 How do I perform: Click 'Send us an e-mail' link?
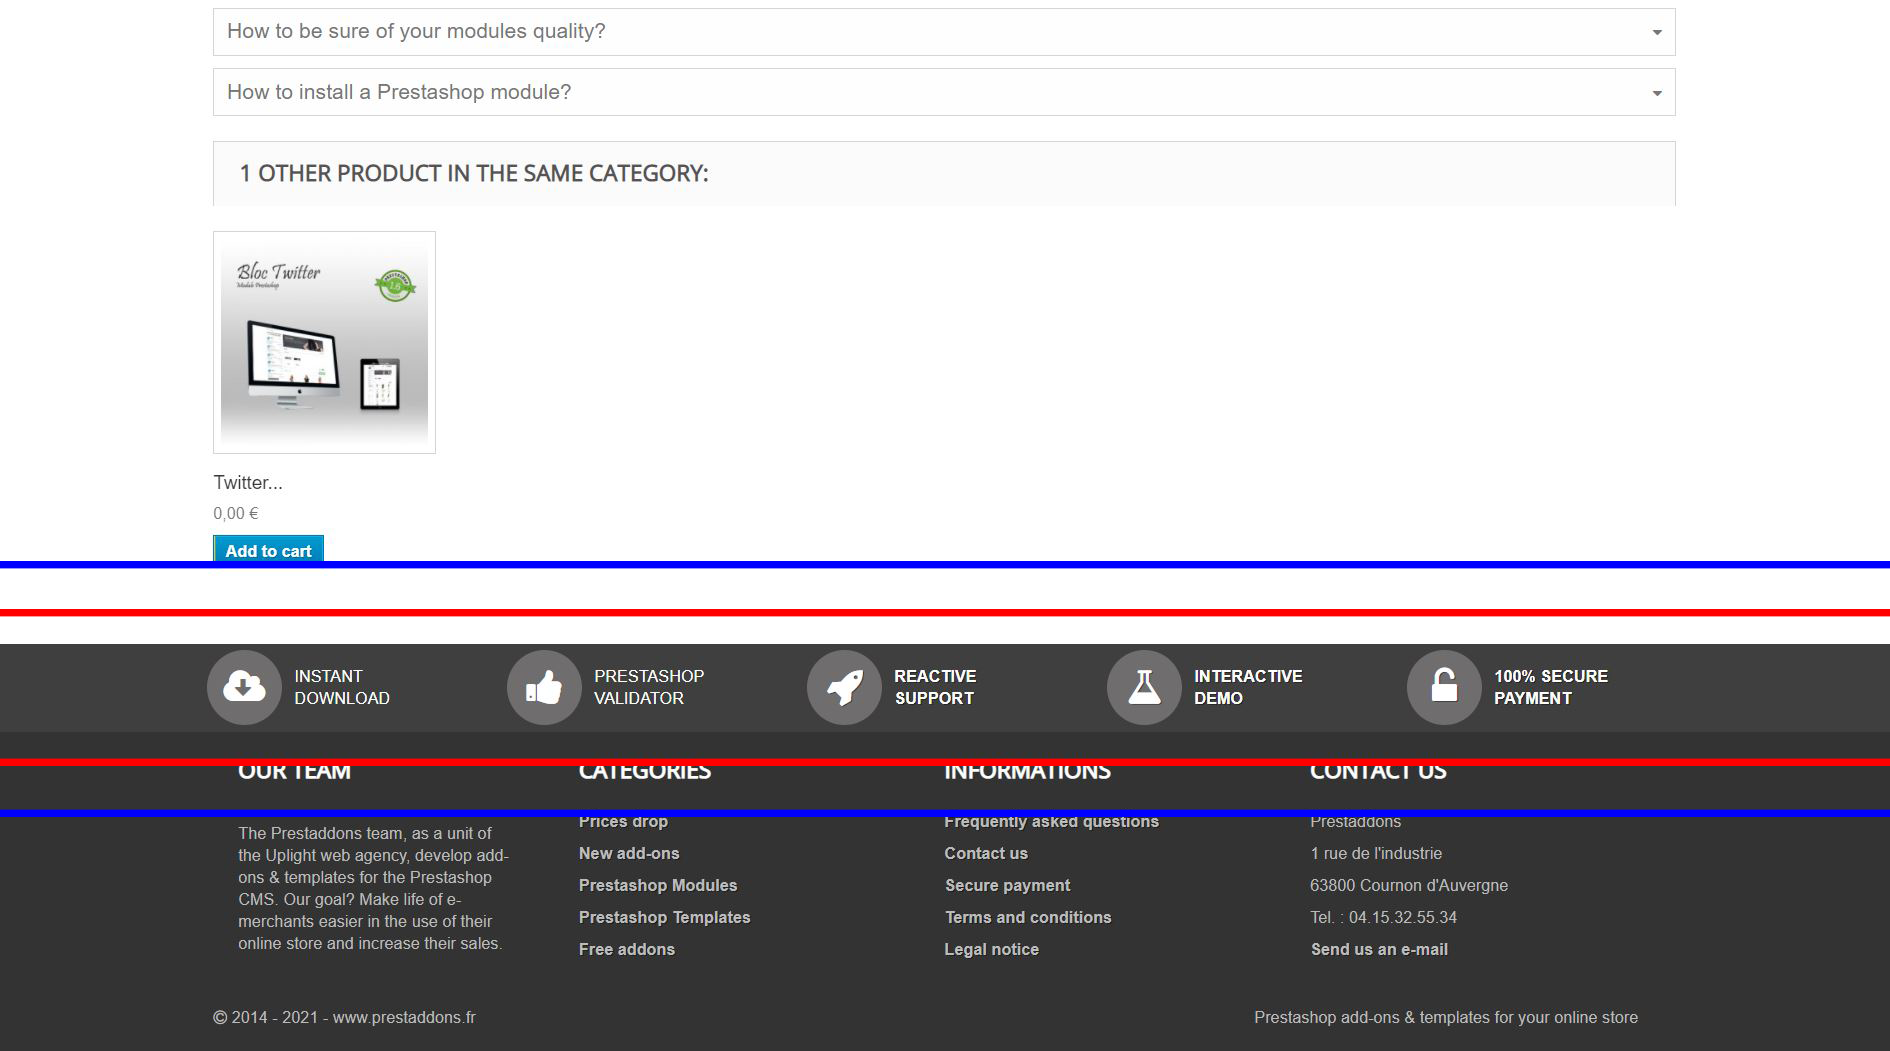point(1379,950)
